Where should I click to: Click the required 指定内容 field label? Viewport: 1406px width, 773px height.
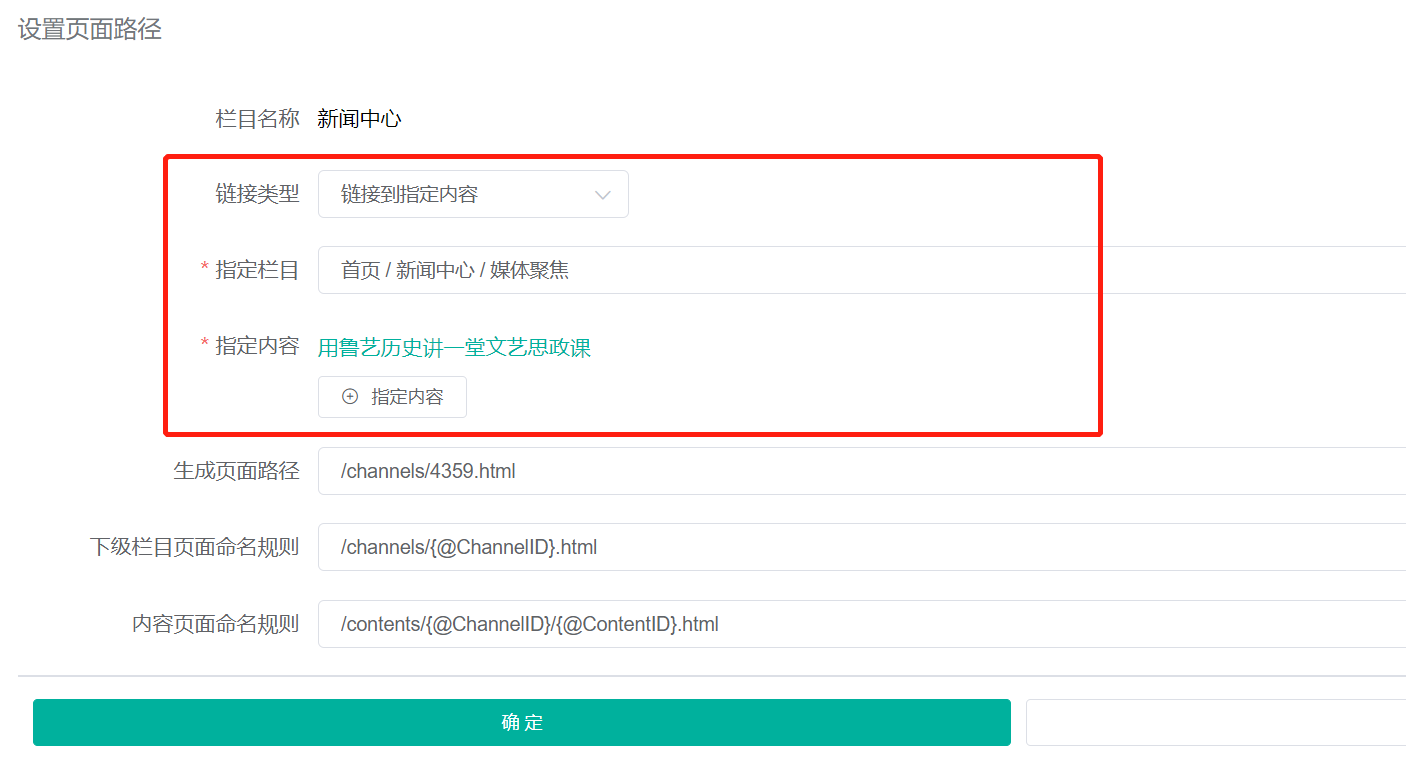point(257,346)
